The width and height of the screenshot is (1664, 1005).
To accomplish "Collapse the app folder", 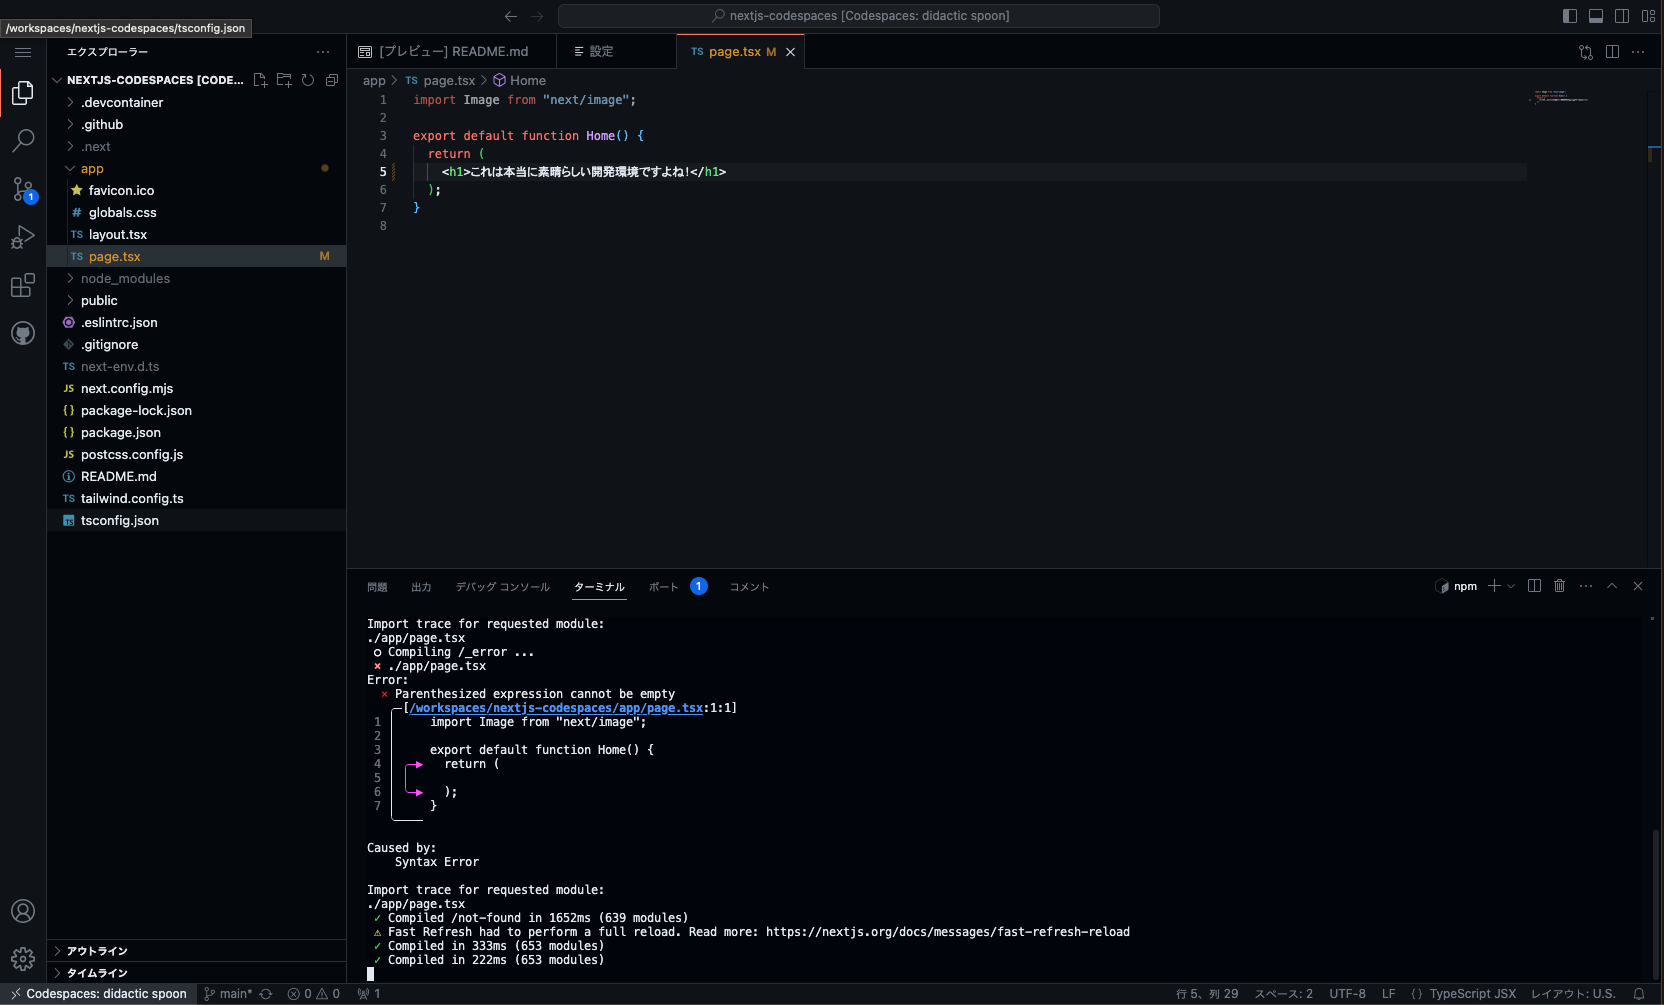I will click(x=197, y=169).
